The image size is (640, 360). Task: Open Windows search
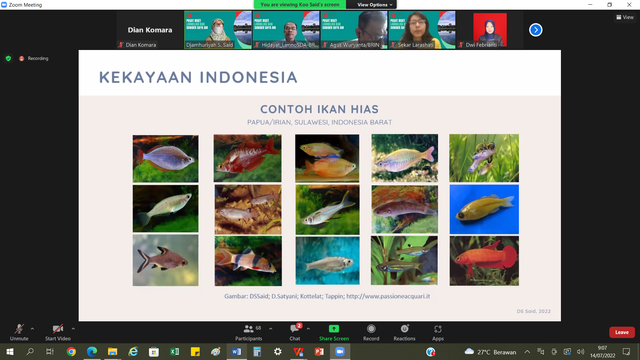click(x=30, y=351)
